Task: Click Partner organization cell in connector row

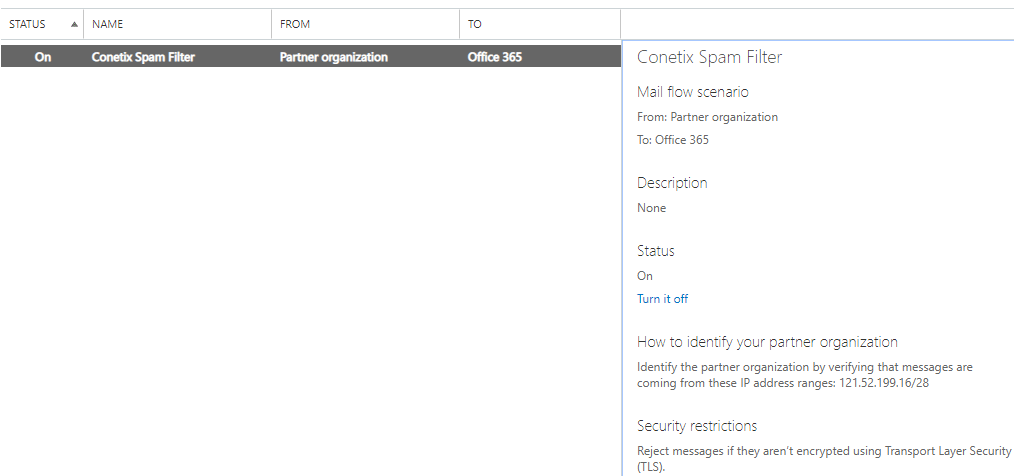Action: 334,57
